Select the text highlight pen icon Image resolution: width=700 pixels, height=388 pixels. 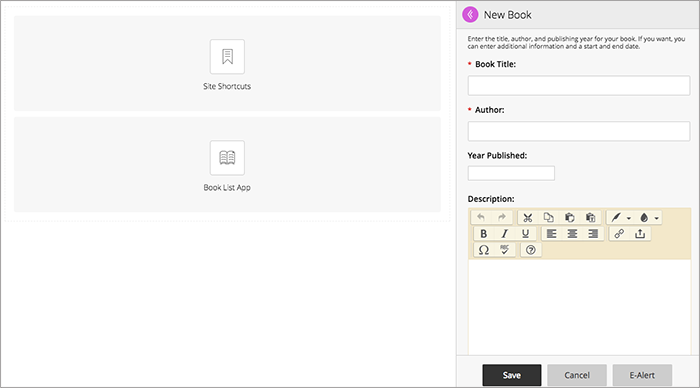coord(616,217)
